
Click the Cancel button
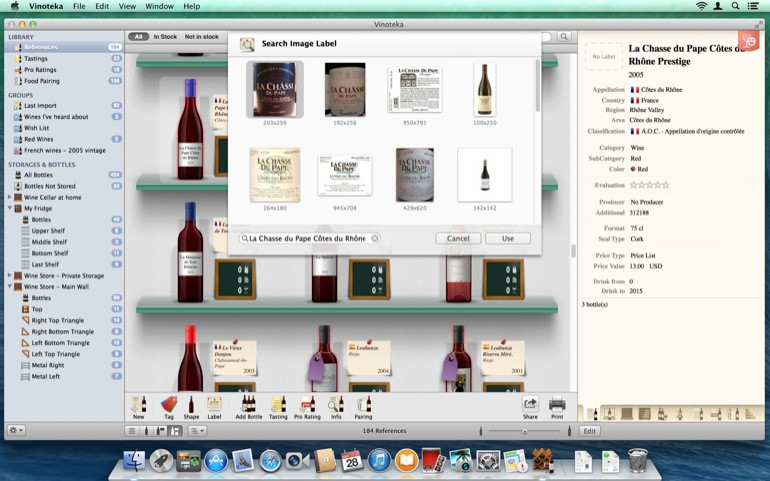pos(458,238)
